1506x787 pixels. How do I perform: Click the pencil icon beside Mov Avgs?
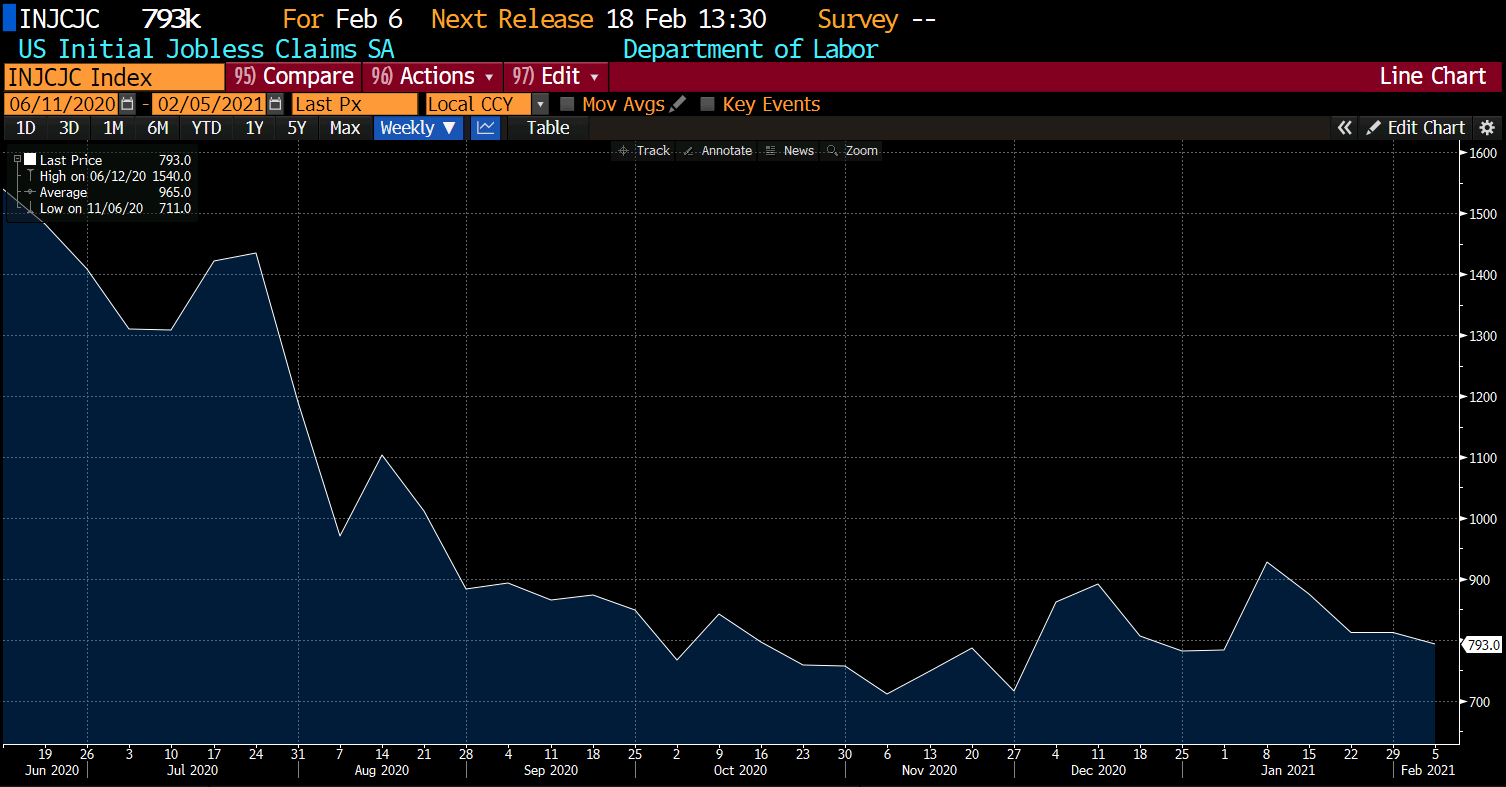click(678, 104)
